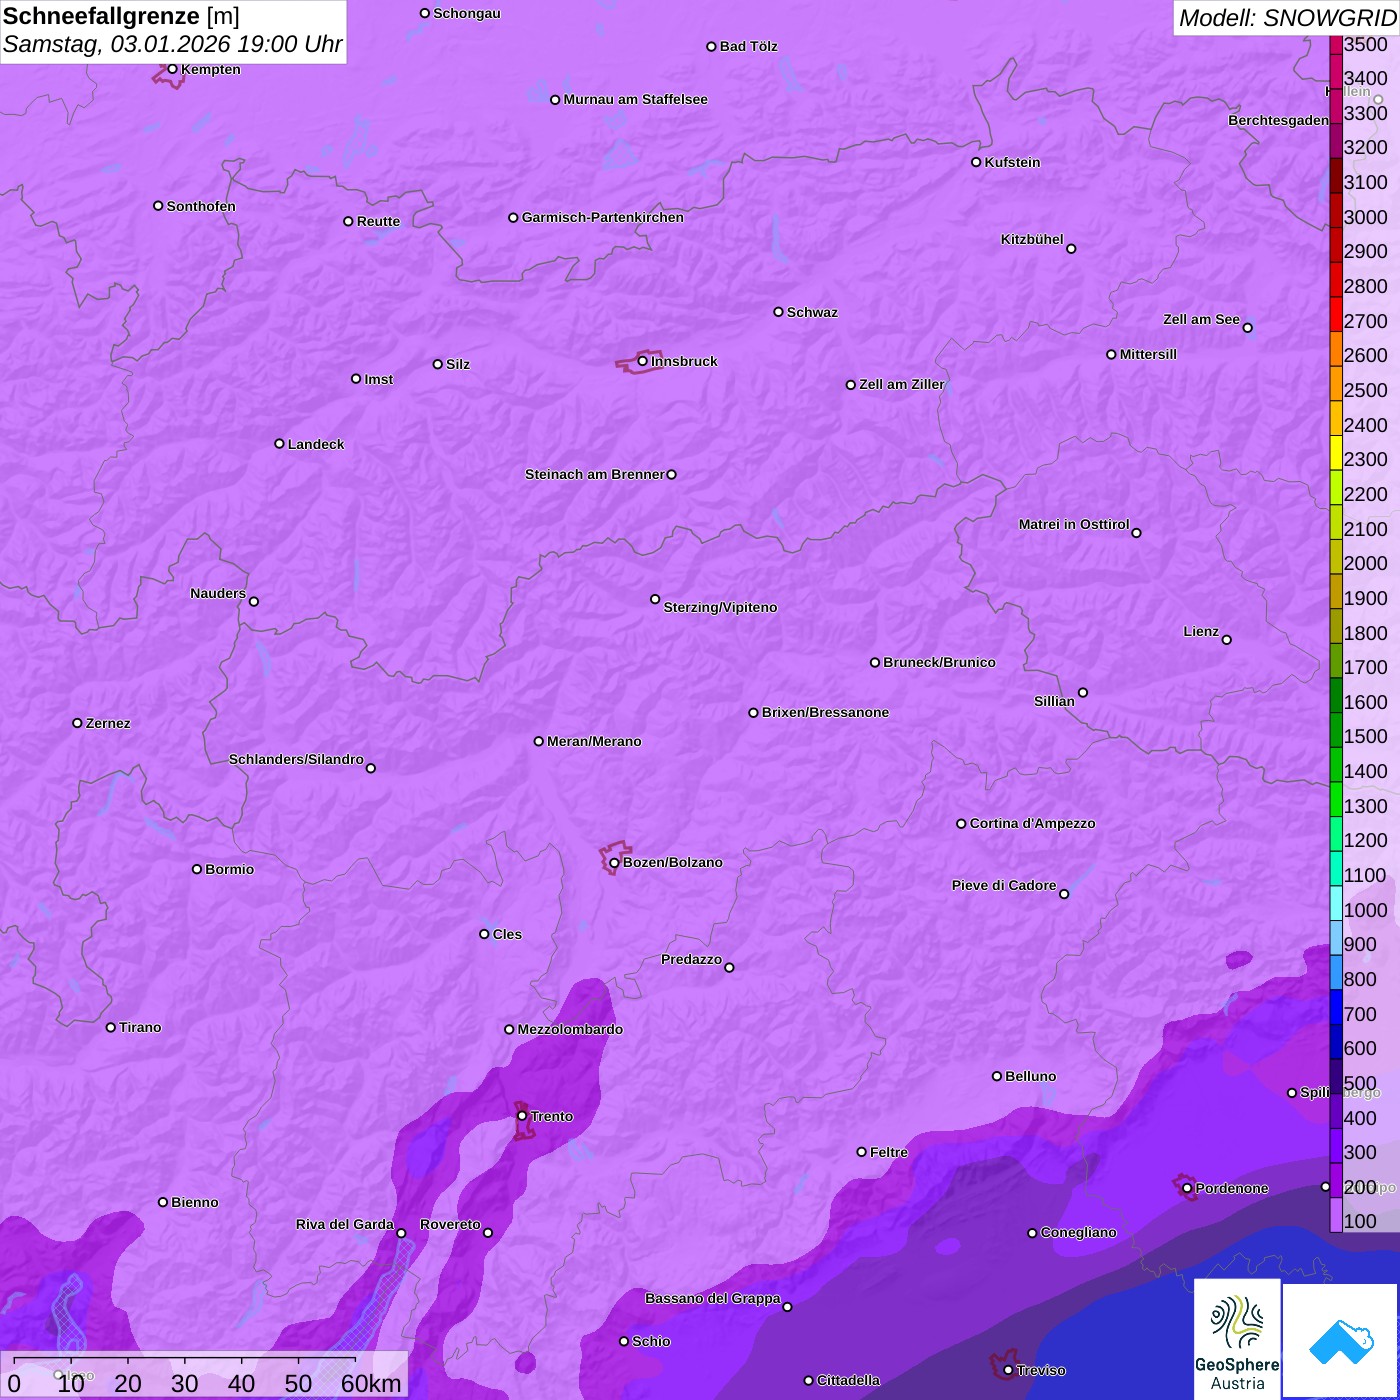This screenshot has height=1400, width=1400.
Task: Click the Bormio marker dot
Action: pyautogui.click(x=198, y=869)
